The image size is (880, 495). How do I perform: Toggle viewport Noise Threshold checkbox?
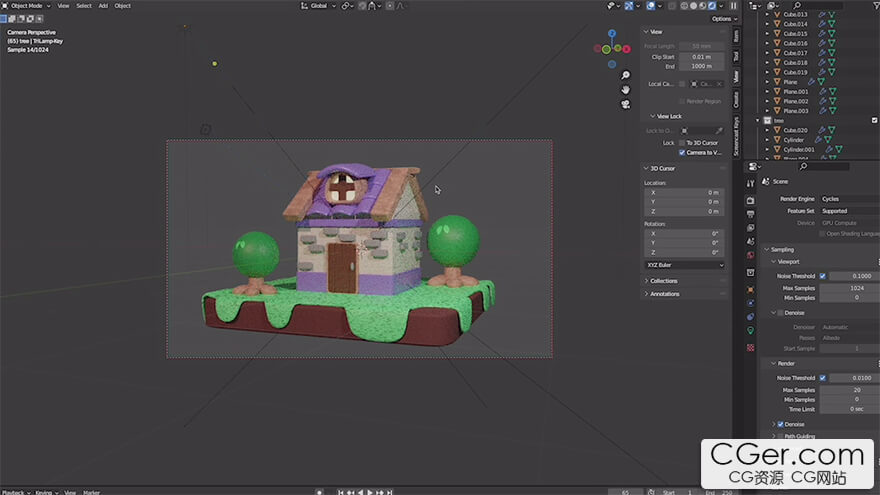(x=823, y=276)
